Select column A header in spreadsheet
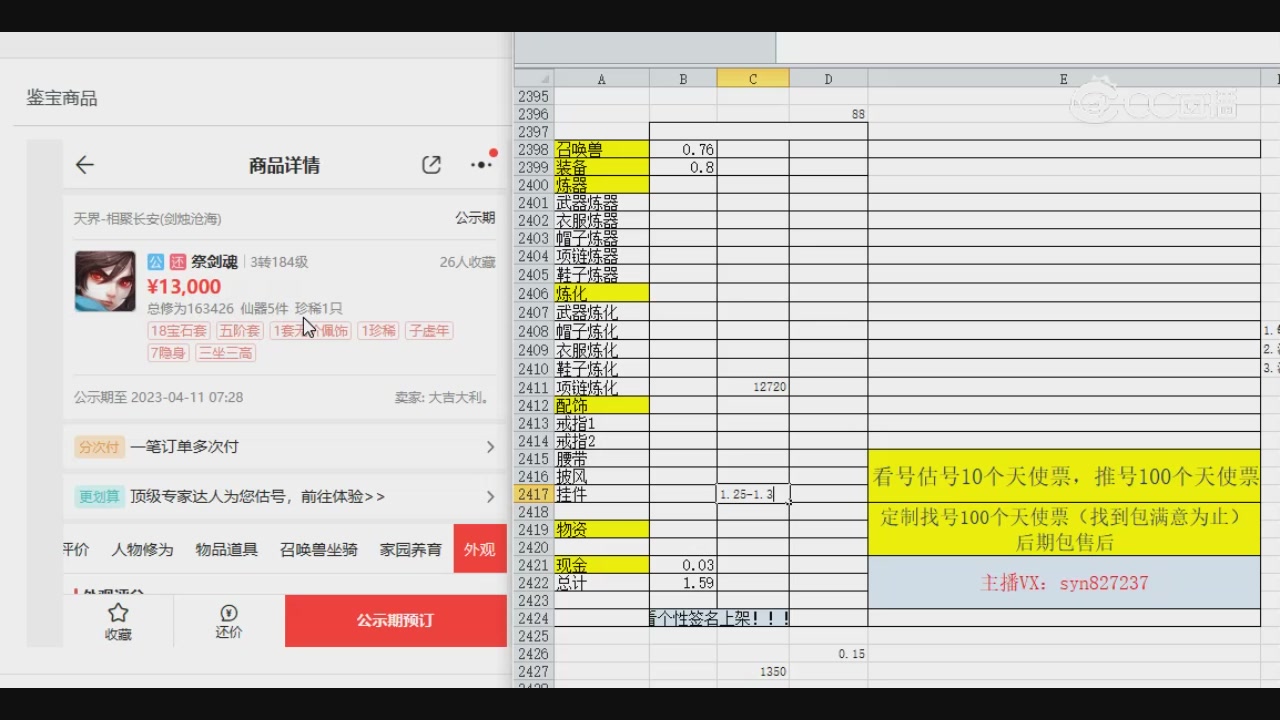 click(601, 79)
